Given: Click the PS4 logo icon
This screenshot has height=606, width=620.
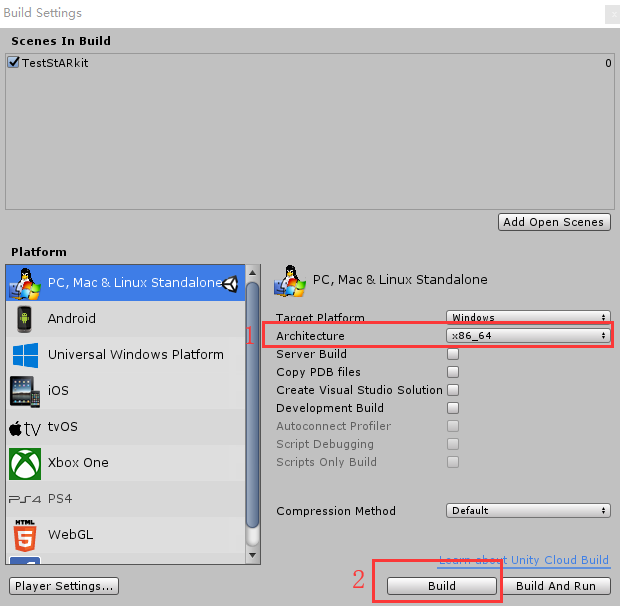Looking at the screenshot, I should click(25, 499).
